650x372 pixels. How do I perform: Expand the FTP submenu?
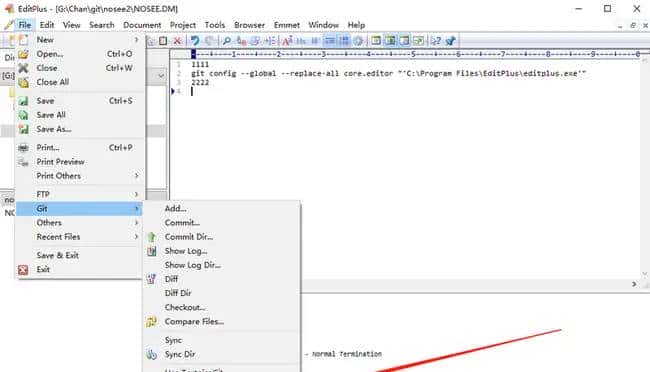pyautogui.click(x=79, y=194)
